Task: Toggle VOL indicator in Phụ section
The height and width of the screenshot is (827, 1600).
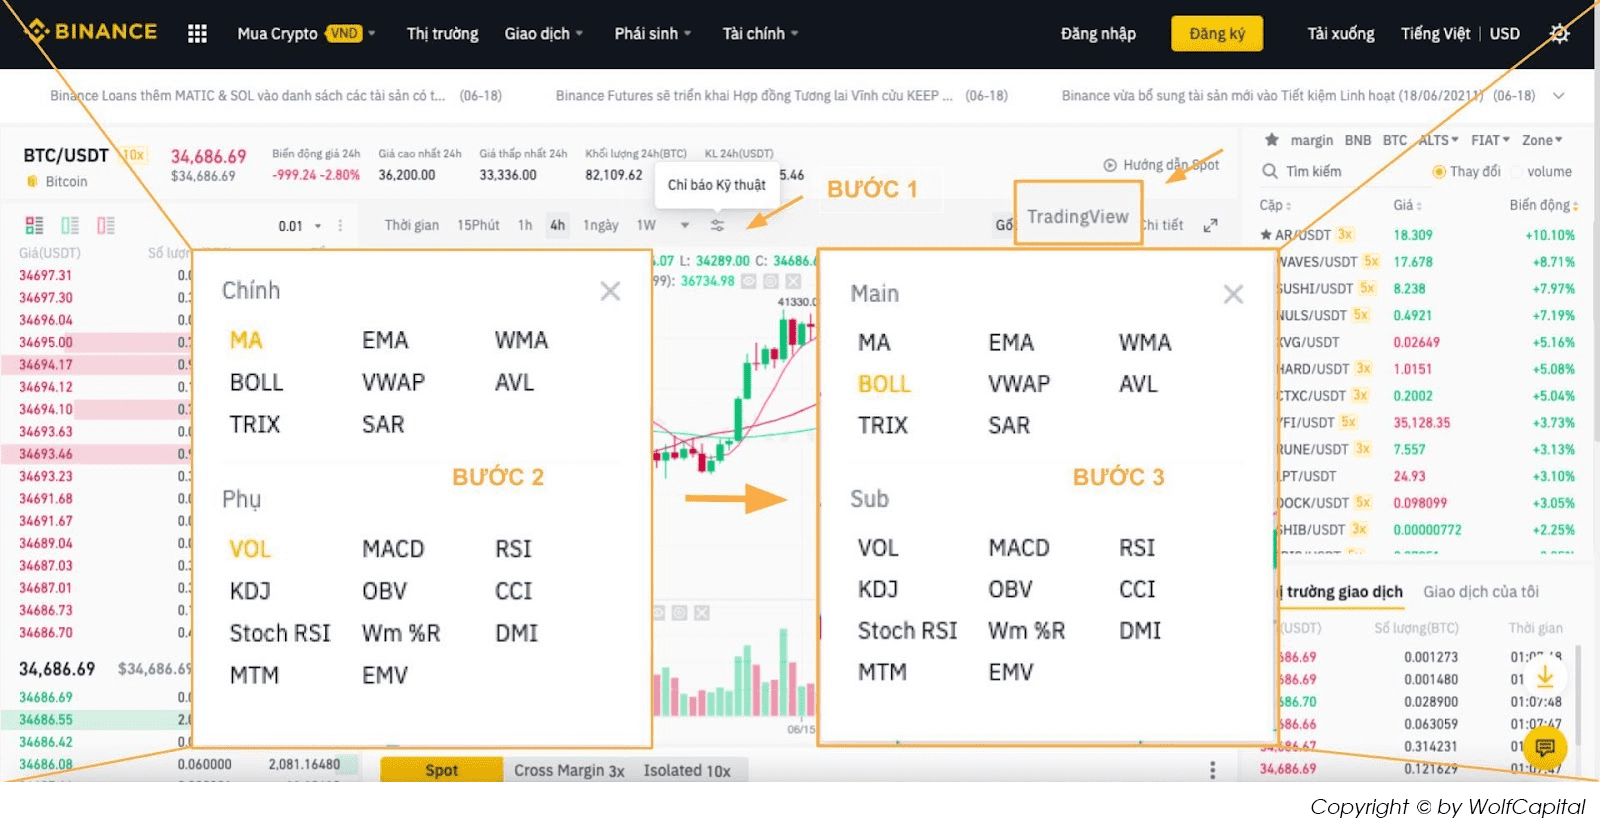Action: (250, 549)
